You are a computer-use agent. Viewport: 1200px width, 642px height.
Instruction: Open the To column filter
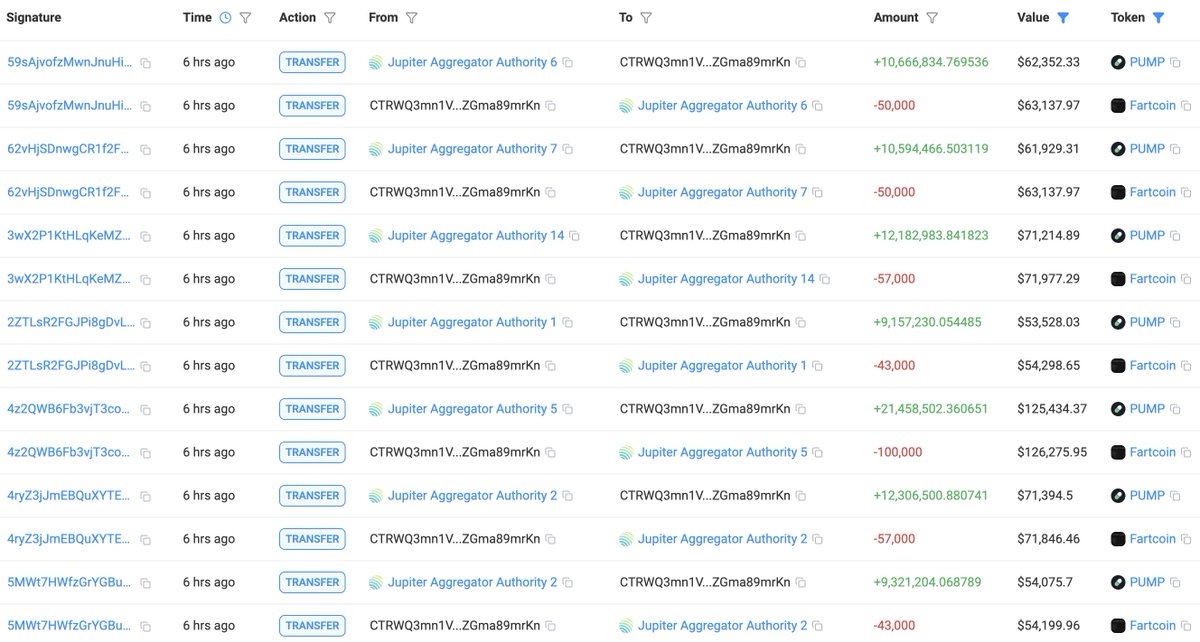pyautogui.click(x=646, y=18)
